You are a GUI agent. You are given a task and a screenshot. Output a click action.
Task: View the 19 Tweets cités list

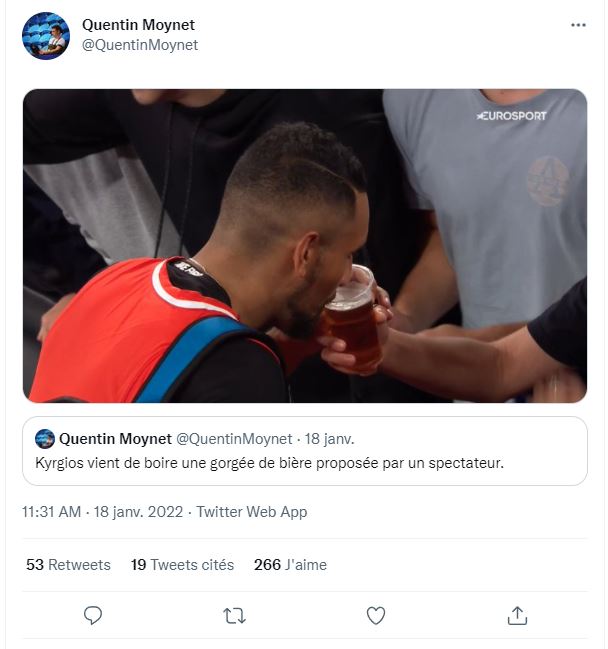coord(182,565)
